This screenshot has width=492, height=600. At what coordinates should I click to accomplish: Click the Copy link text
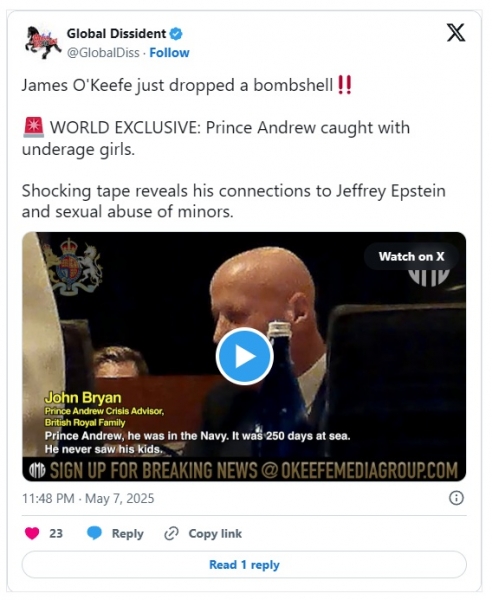pyautogui.click(x=215, y=533)
